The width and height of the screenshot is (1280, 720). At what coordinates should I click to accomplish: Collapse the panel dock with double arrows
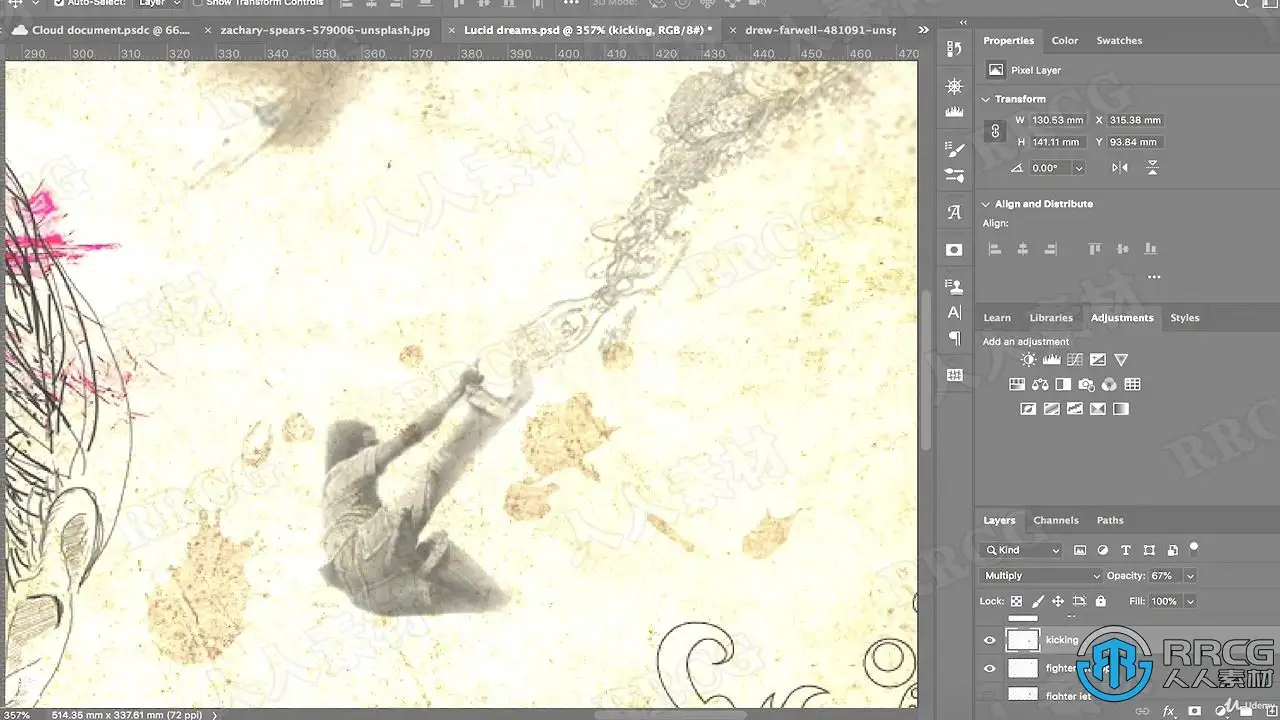(963, 22)
